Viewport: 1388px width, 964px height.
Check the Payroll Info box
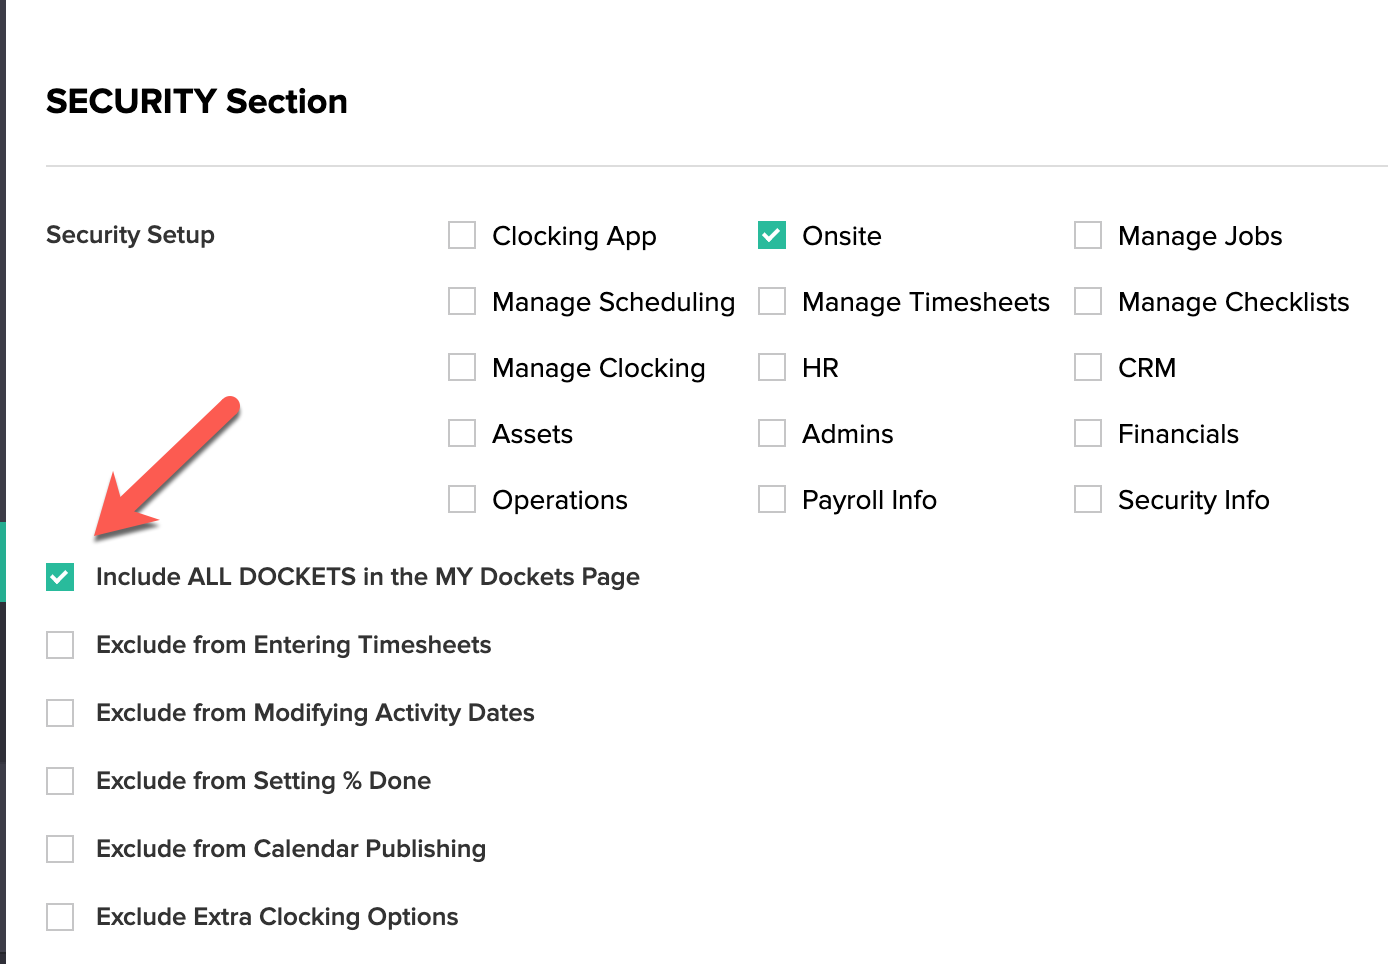pos(772,499)
